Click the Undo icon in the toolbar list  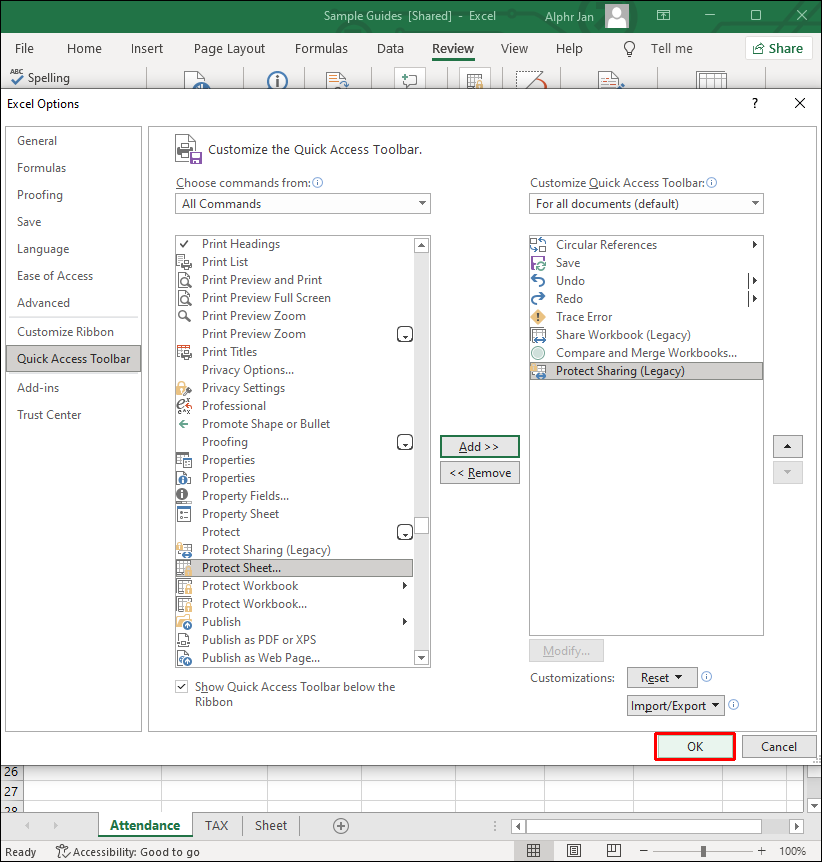(x=538, y=281)
